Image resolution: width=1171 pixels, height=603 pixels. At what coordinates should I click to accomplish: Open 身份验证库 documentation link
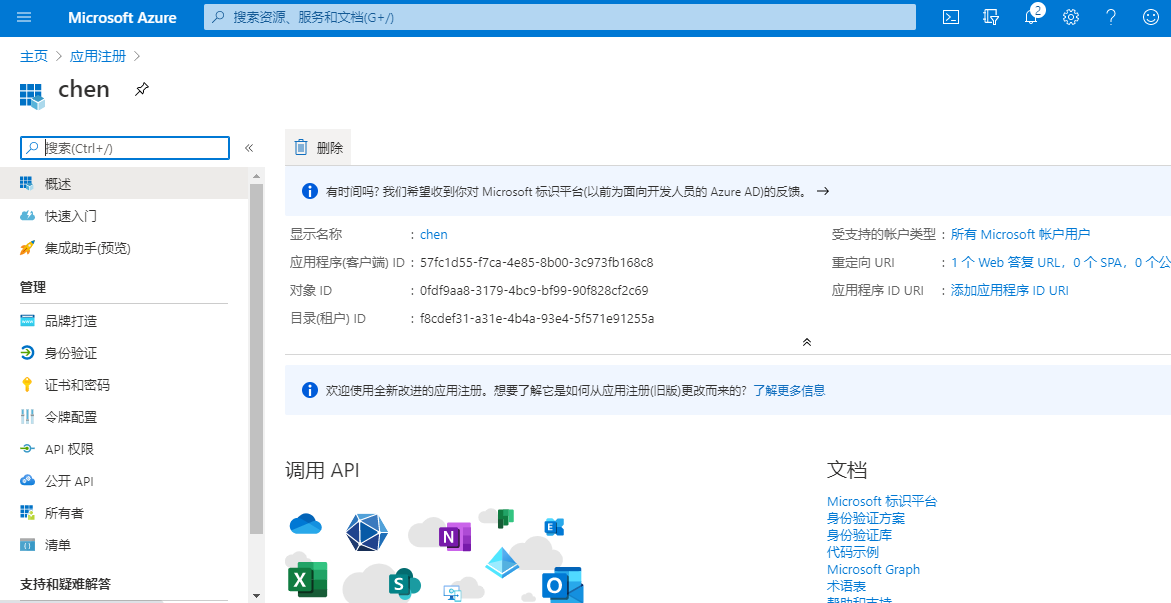(x=859, y=536)
